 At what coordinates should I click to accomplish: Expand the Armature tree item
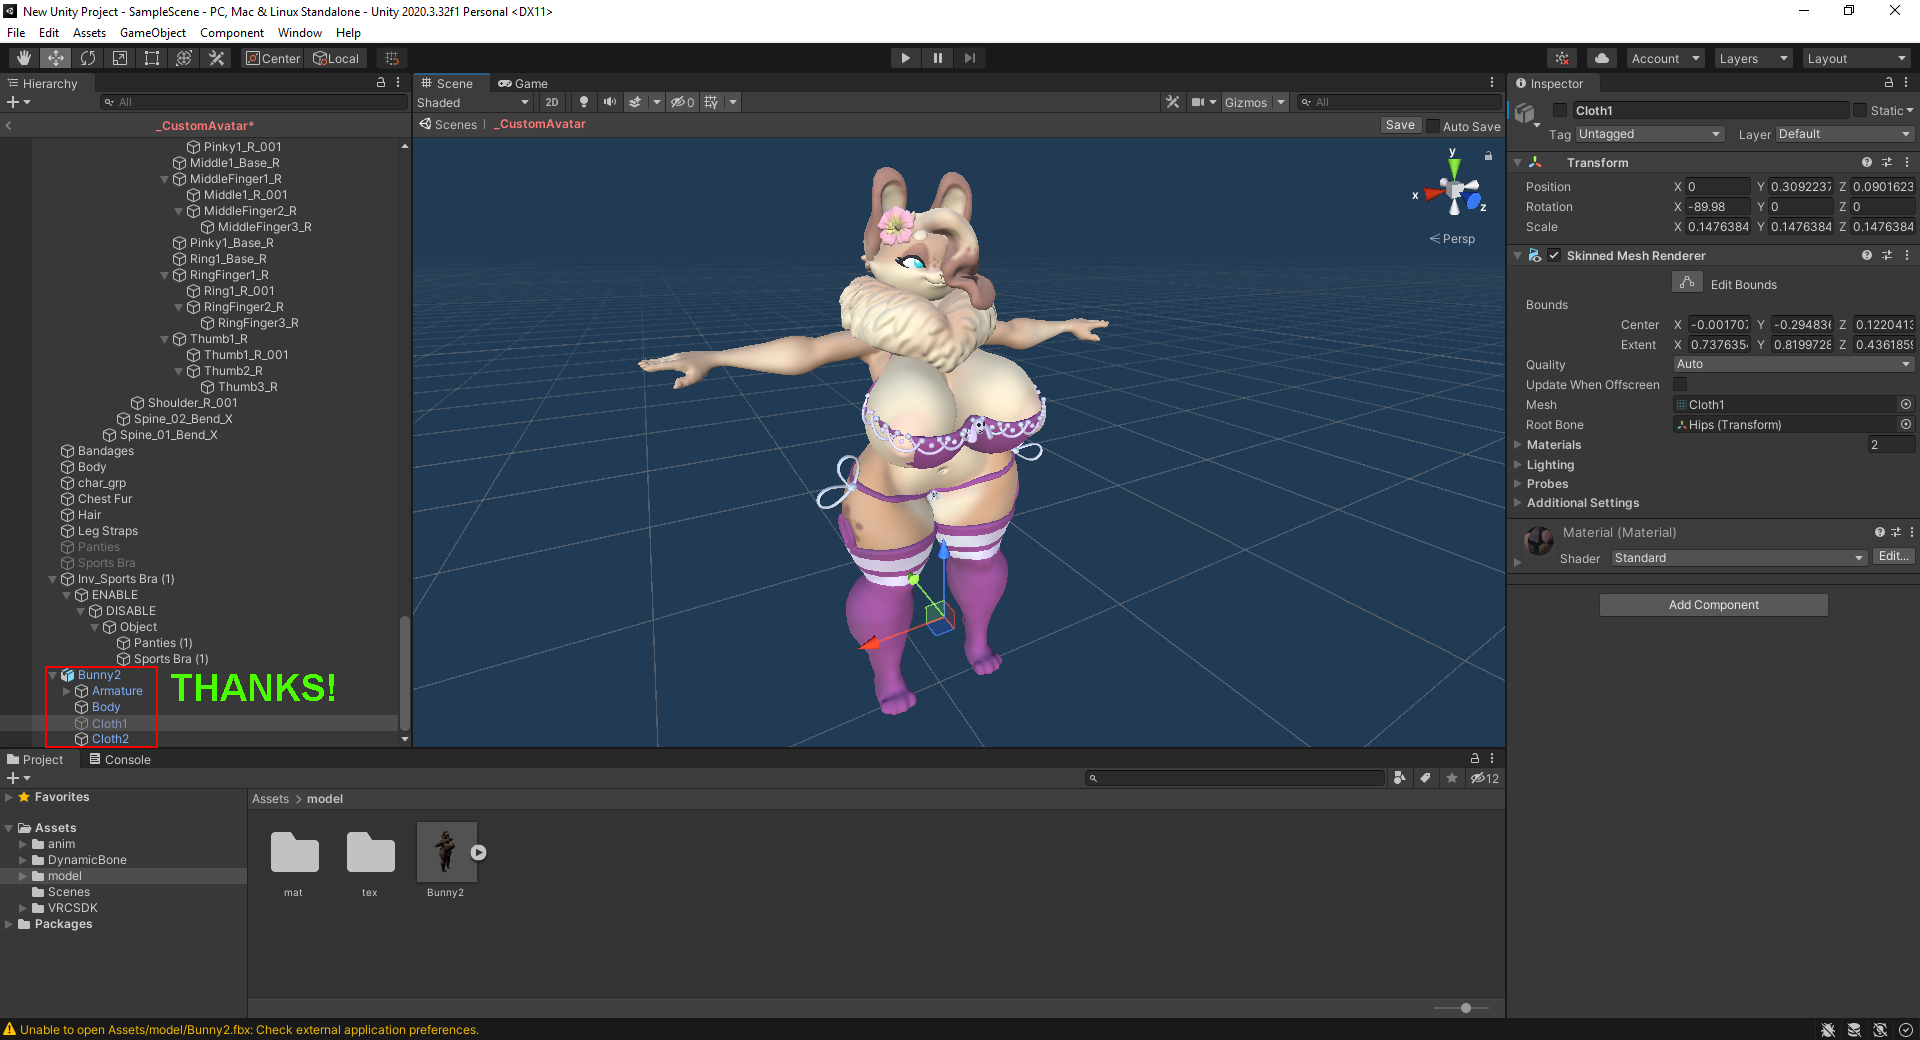pos(67,691)
